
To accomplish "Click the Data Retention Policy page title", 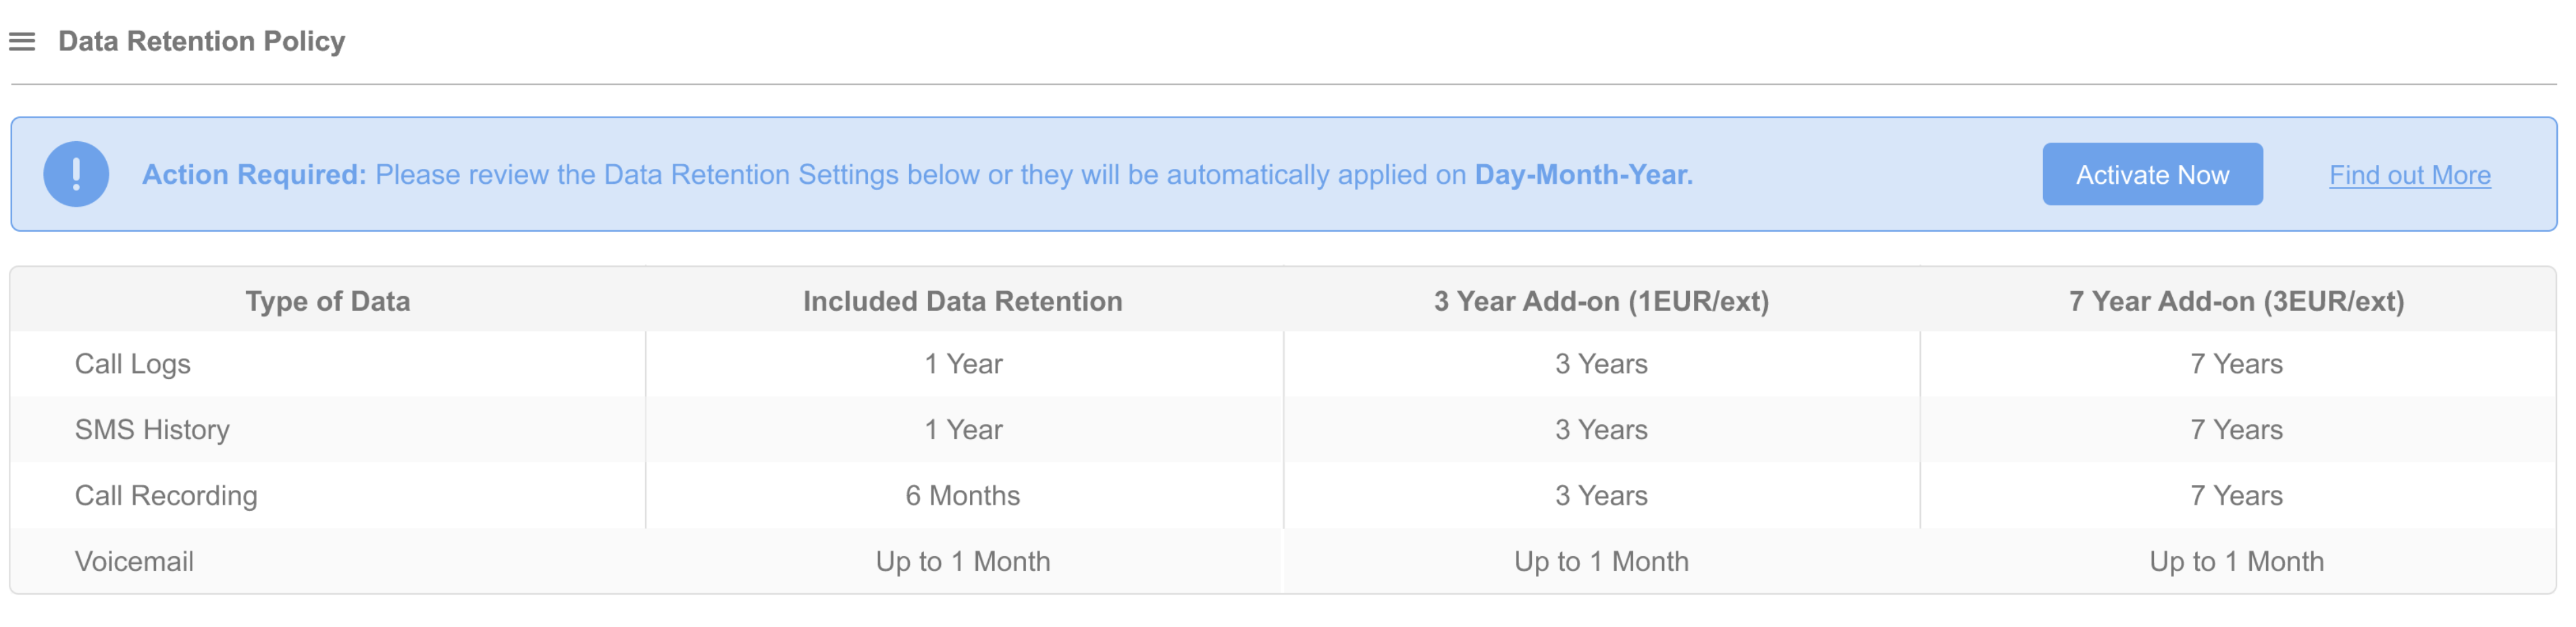I will 202,41.
